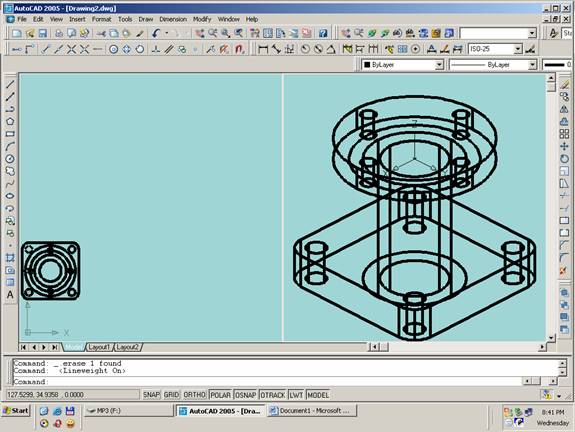This screenshot has height=432, width=575.
Task: Open the Dimension menu
Action: coord(173,19)
